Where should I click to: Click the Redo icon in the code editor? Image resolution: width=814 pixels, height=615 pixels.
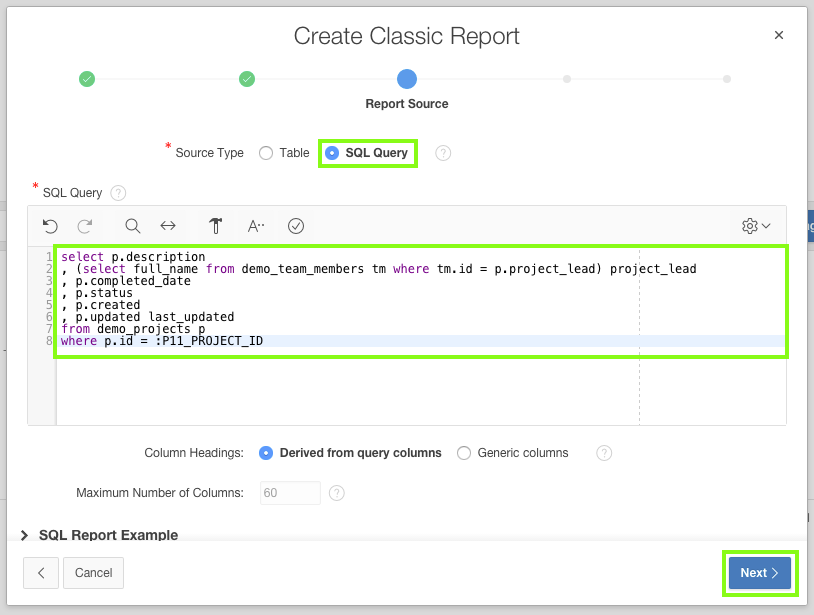[x=88, y=225]
